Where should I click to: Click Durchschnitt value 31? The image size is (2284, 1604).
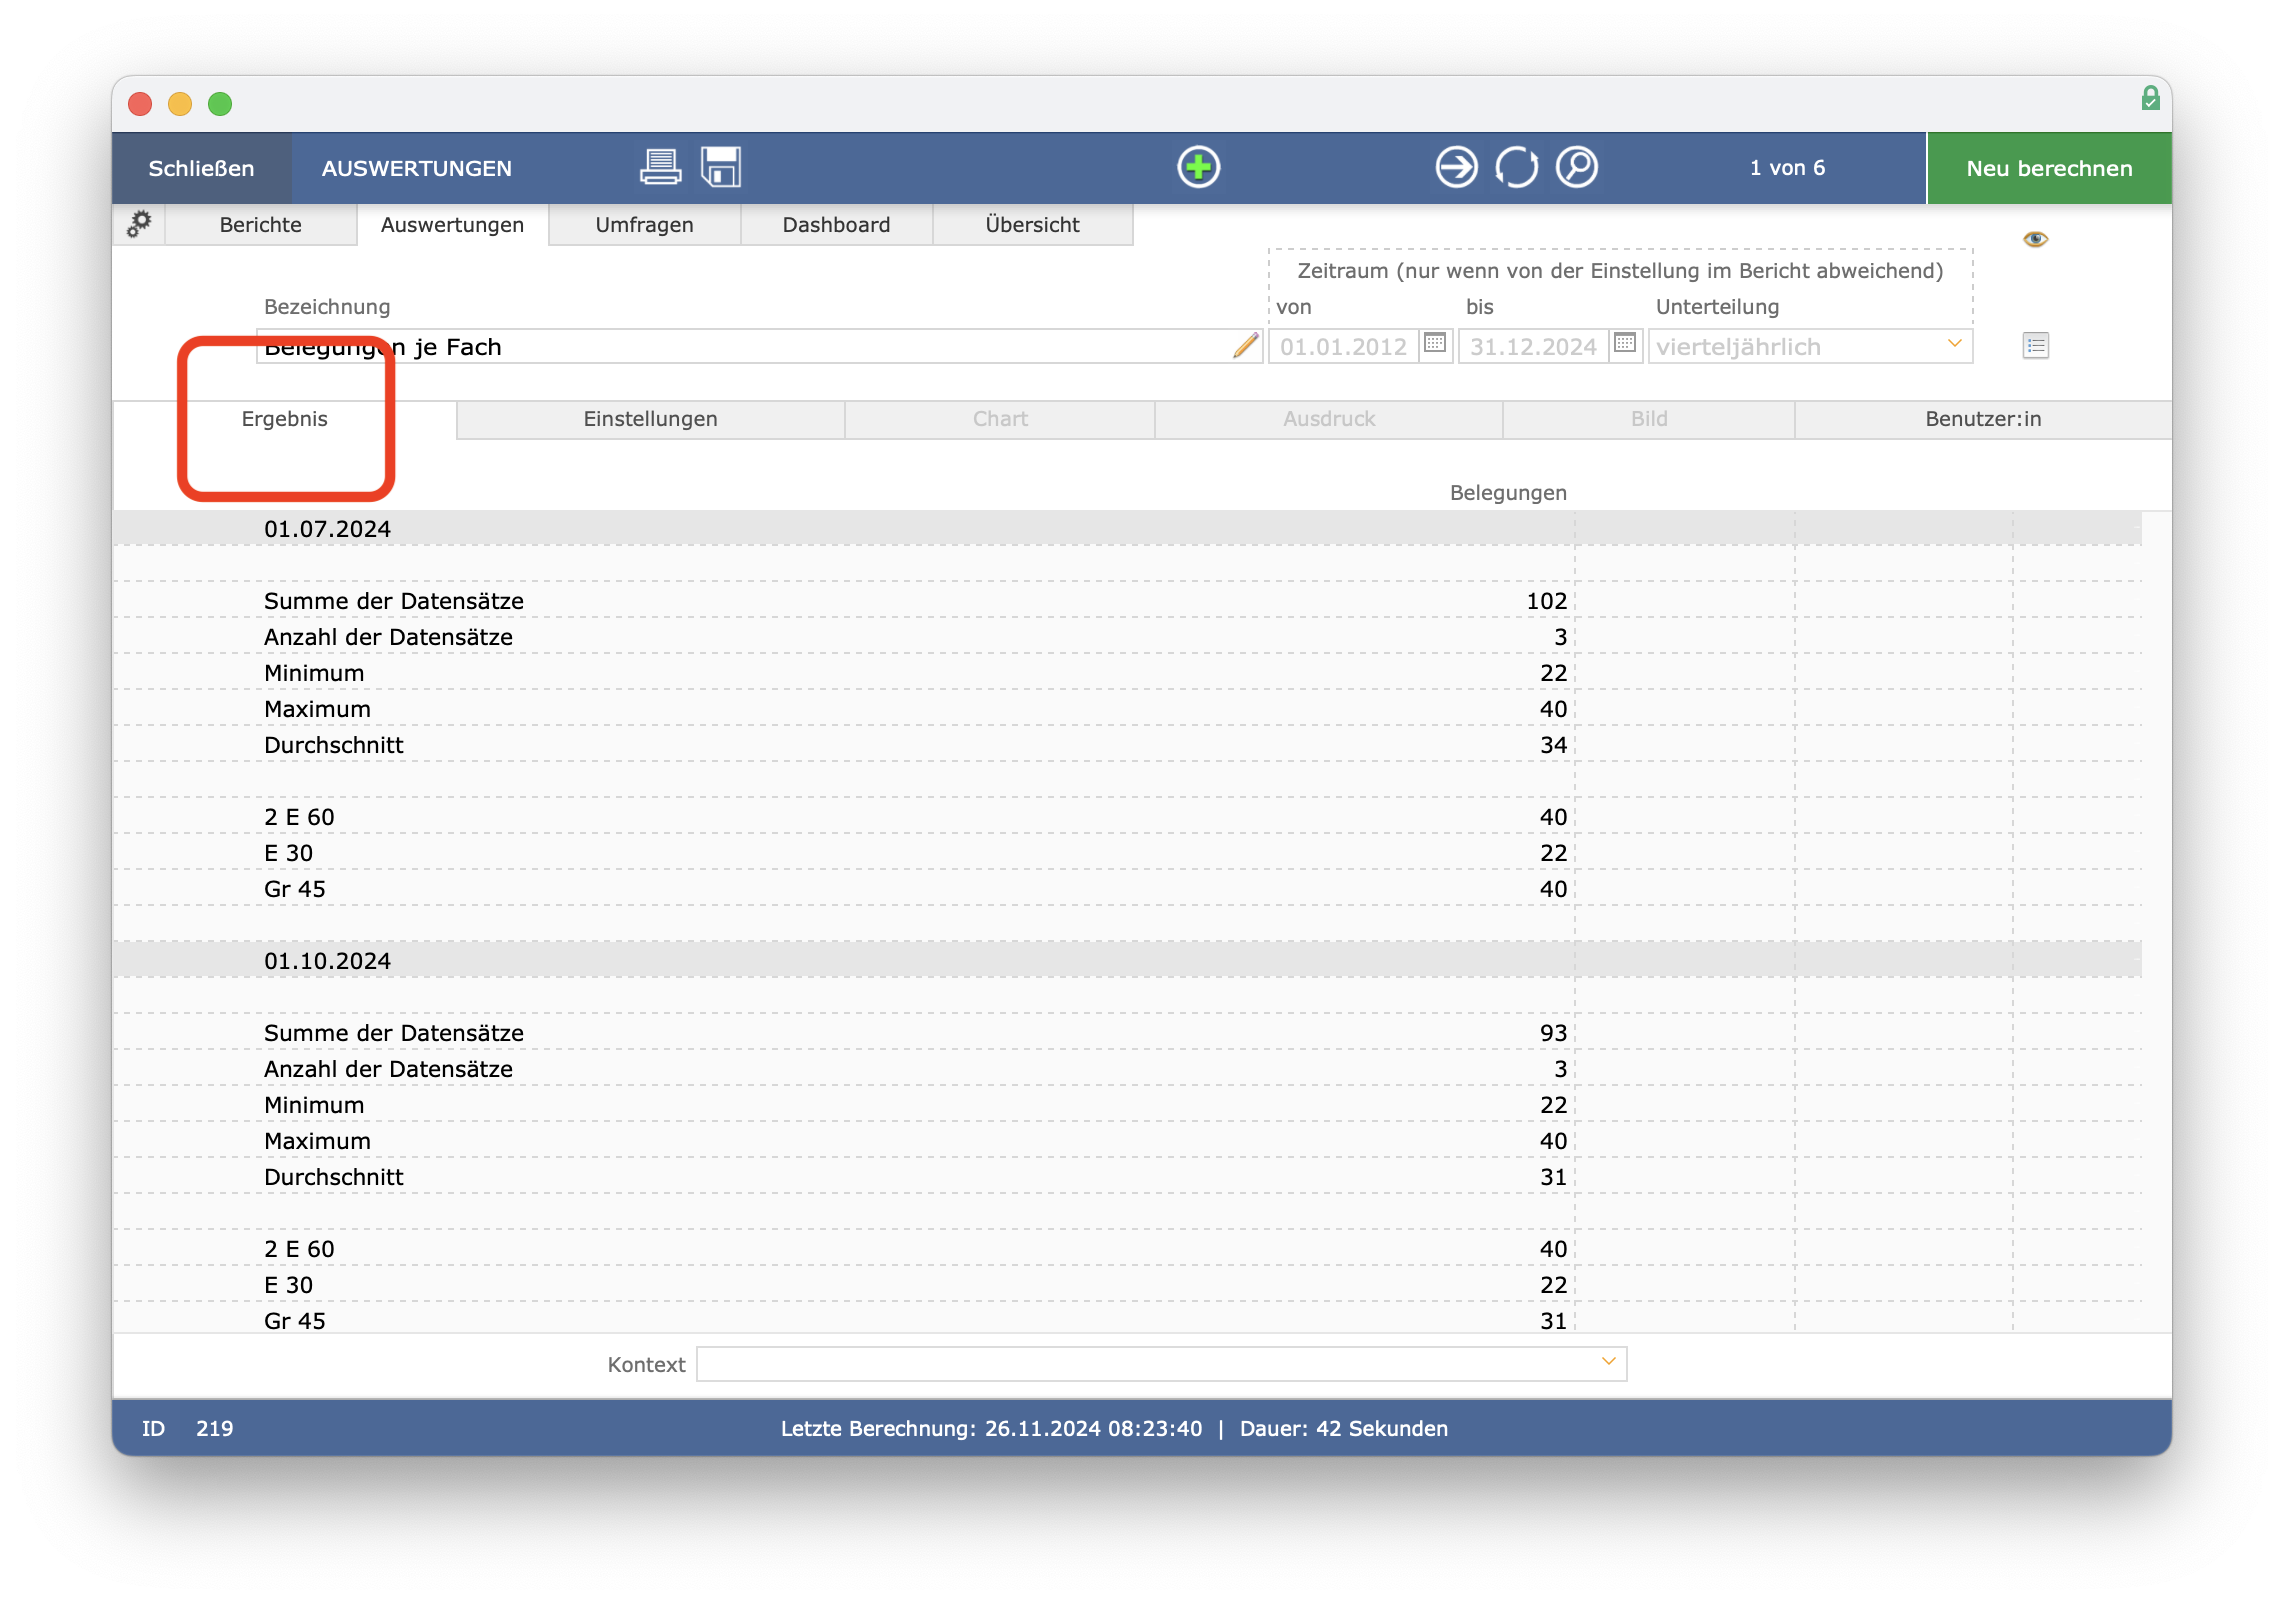click(1553, 1176)
